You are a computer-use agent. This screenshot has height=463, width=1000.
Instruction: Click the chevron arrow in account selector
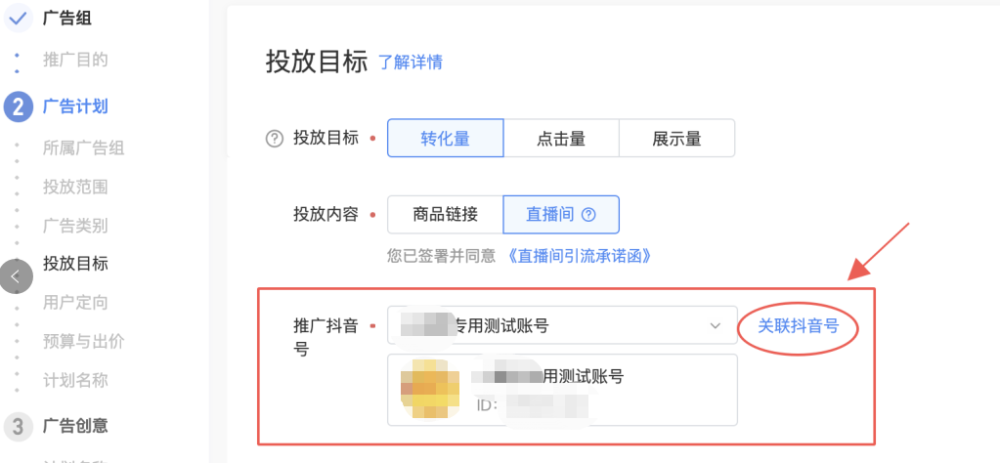(716, 326)
